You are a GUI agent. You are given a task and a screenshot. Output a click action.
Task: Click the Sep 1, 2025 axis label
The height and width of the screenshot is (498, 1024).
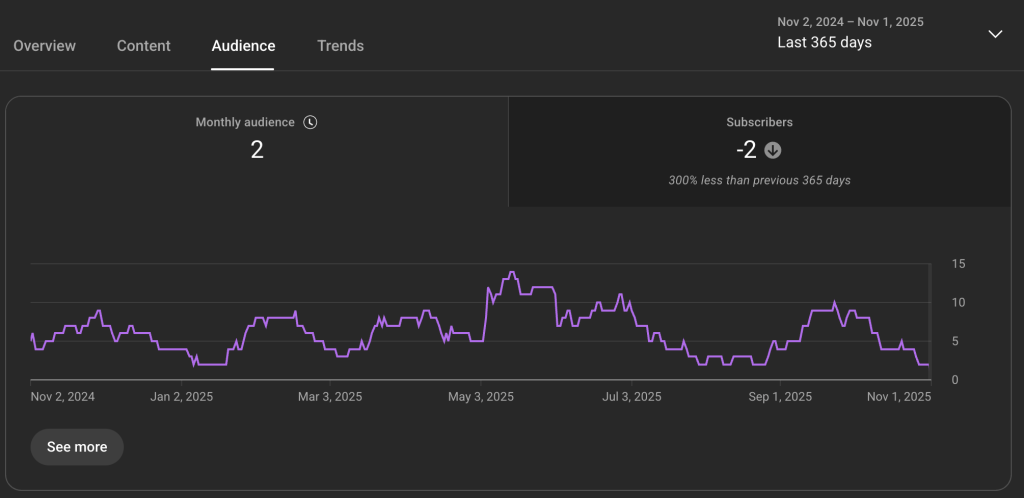pos(780,397)
